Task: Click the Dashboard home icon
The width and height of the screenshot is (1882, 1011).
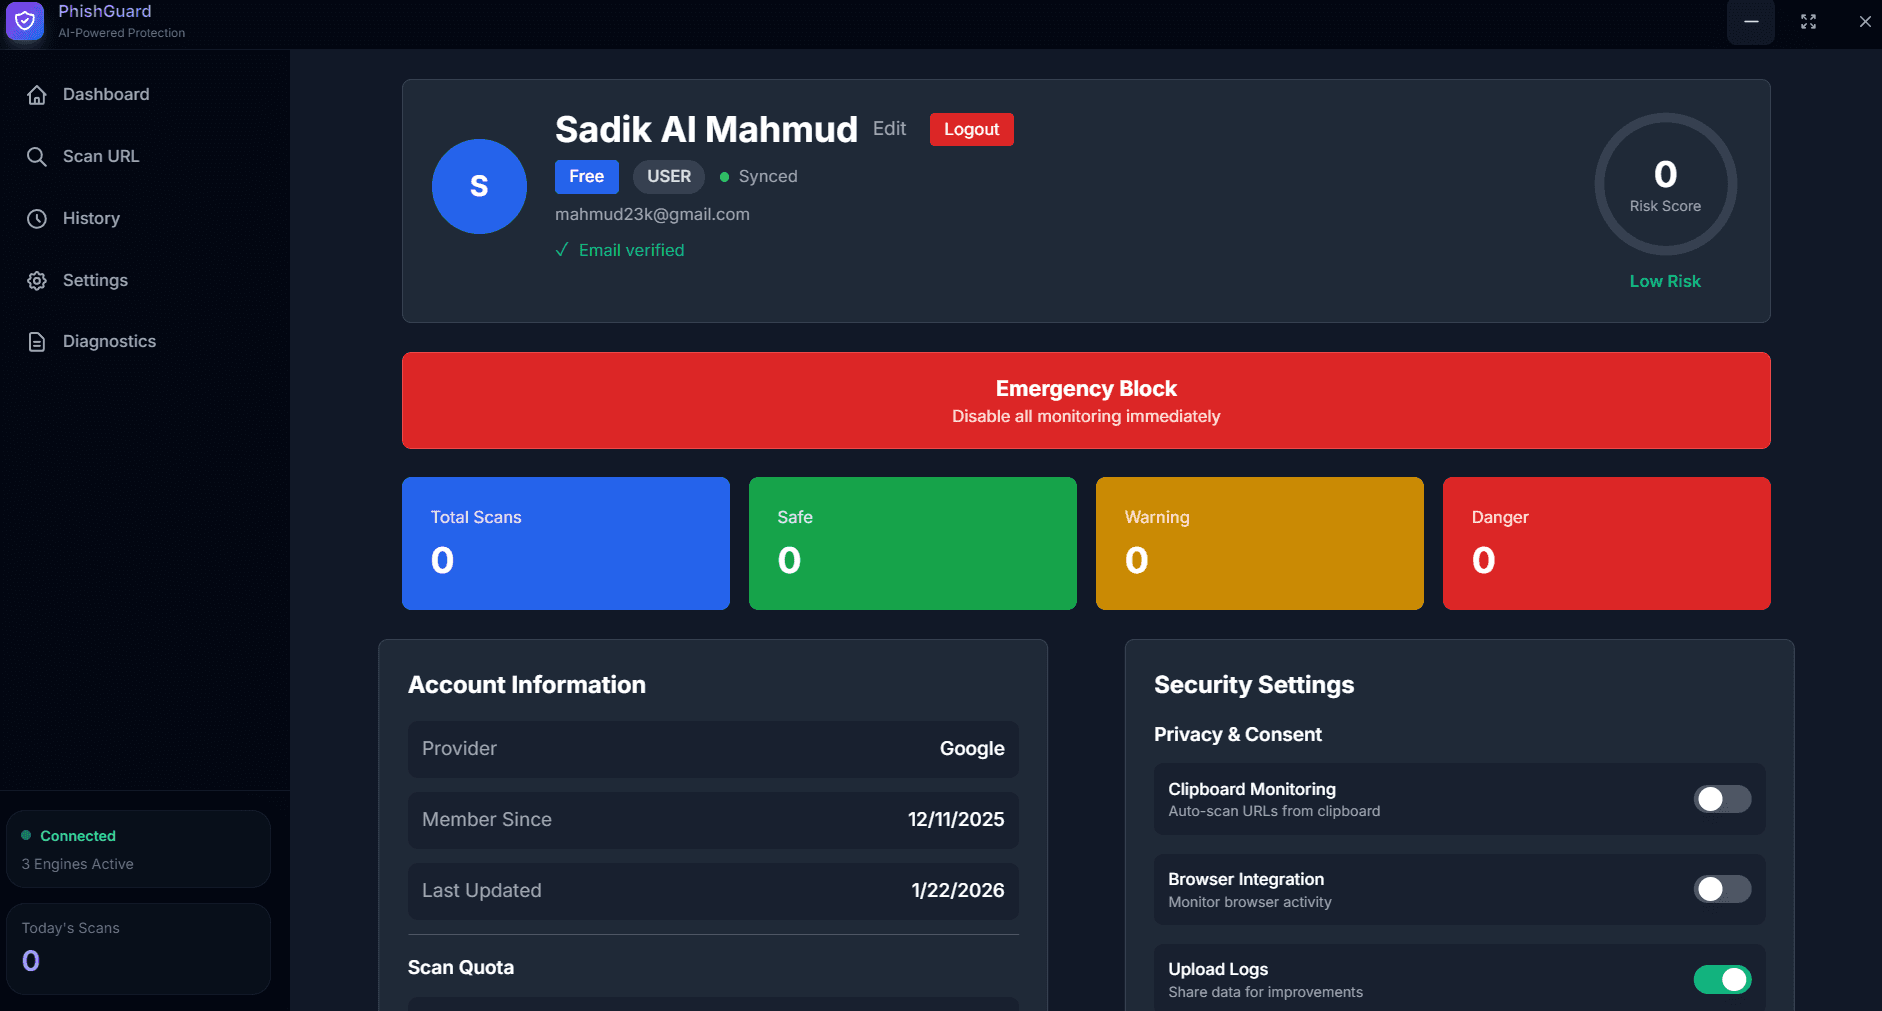Action: (37, 94)
